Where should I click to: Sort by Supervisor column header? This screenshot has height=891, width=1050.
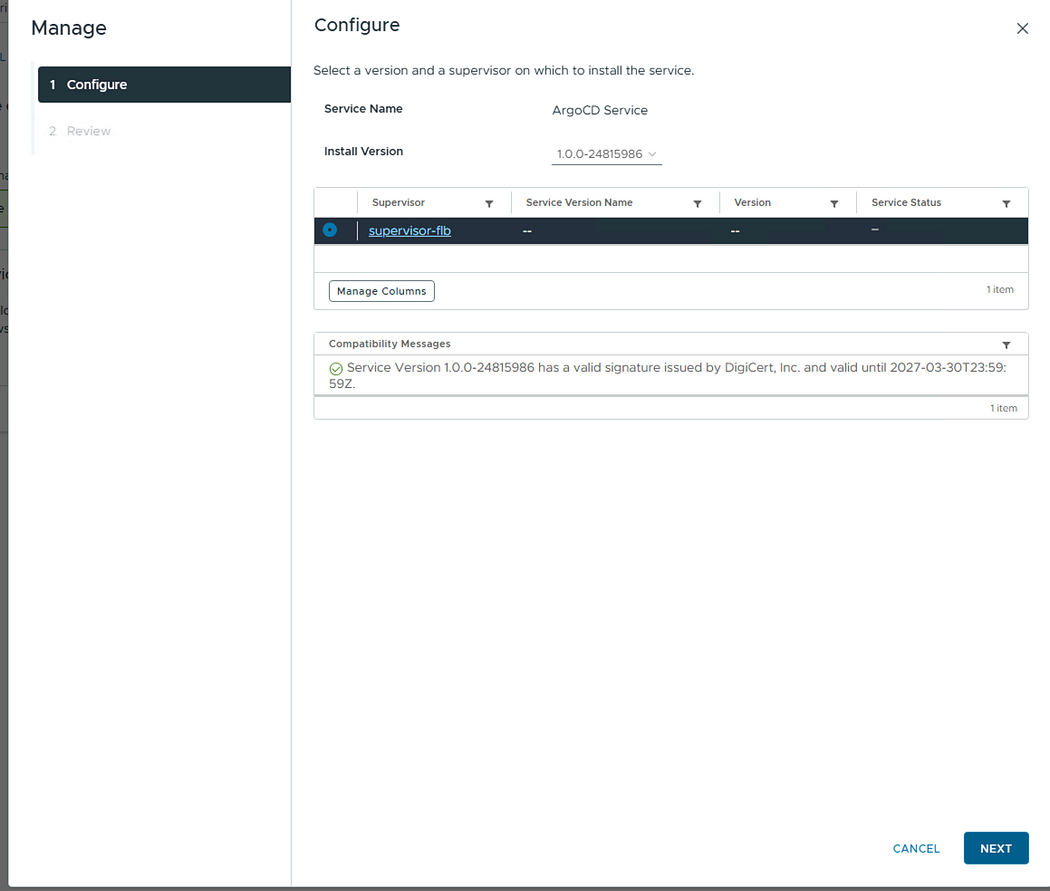(398, 203)
